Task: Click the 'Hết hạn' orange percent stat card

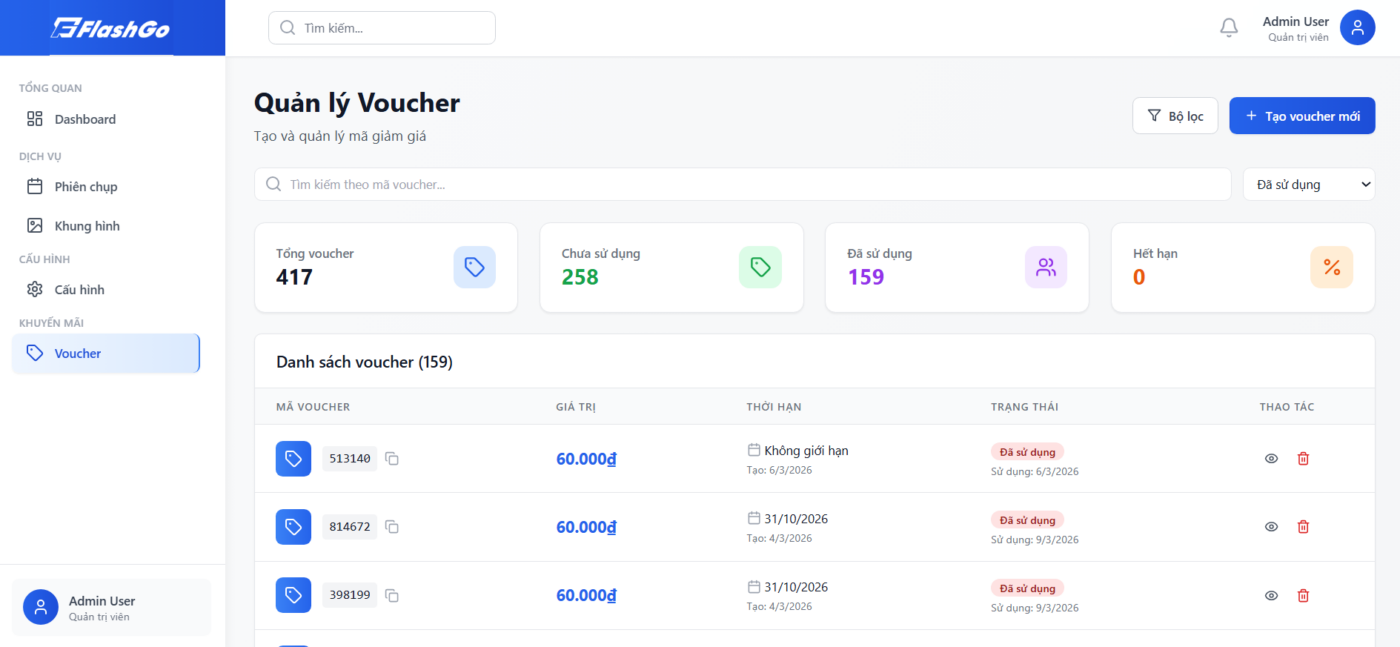Action: click(x=1242, y=267)
